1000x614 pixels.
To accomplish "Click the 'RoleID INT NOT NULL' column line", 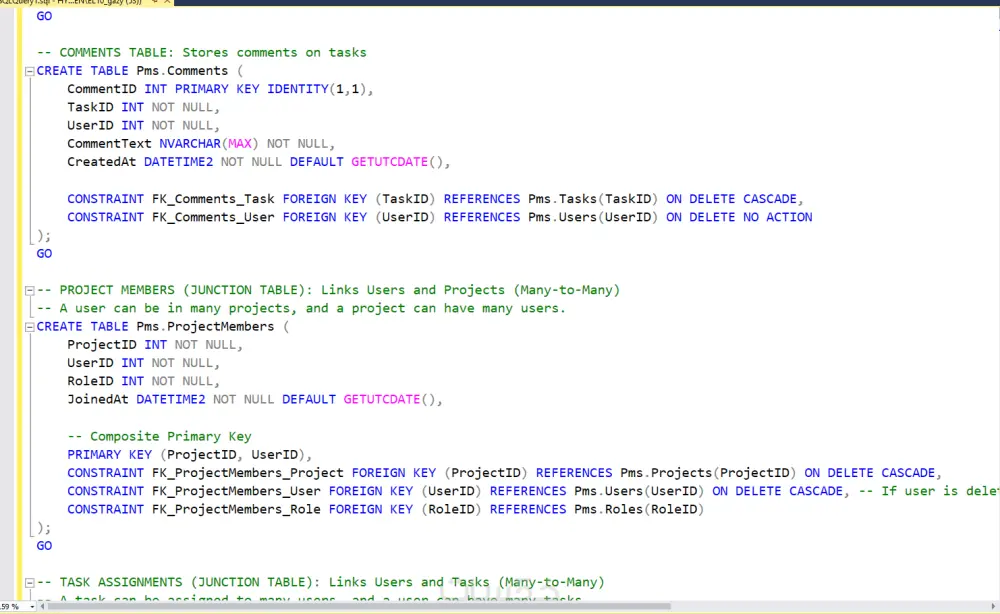I will coord(143,381).
